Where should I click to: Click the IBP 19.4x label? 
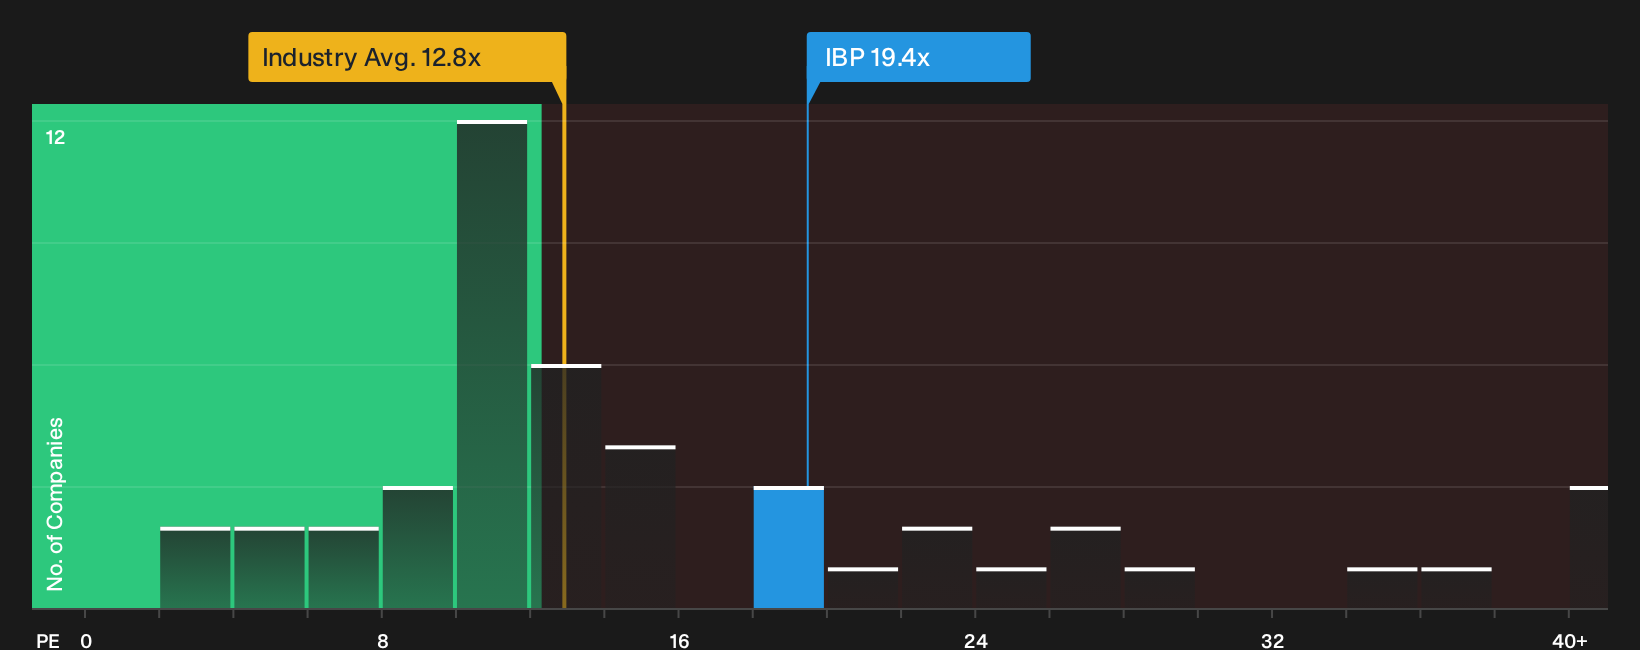pyautogui.click(x=918, y=57)
